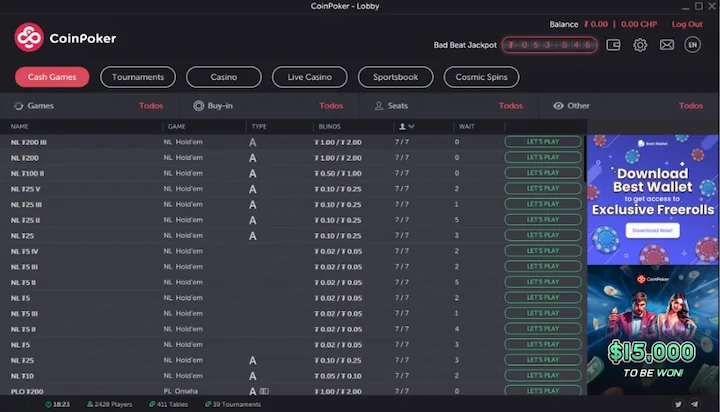Select the NL ₮5 IV table row name

(x=24, y=252)
